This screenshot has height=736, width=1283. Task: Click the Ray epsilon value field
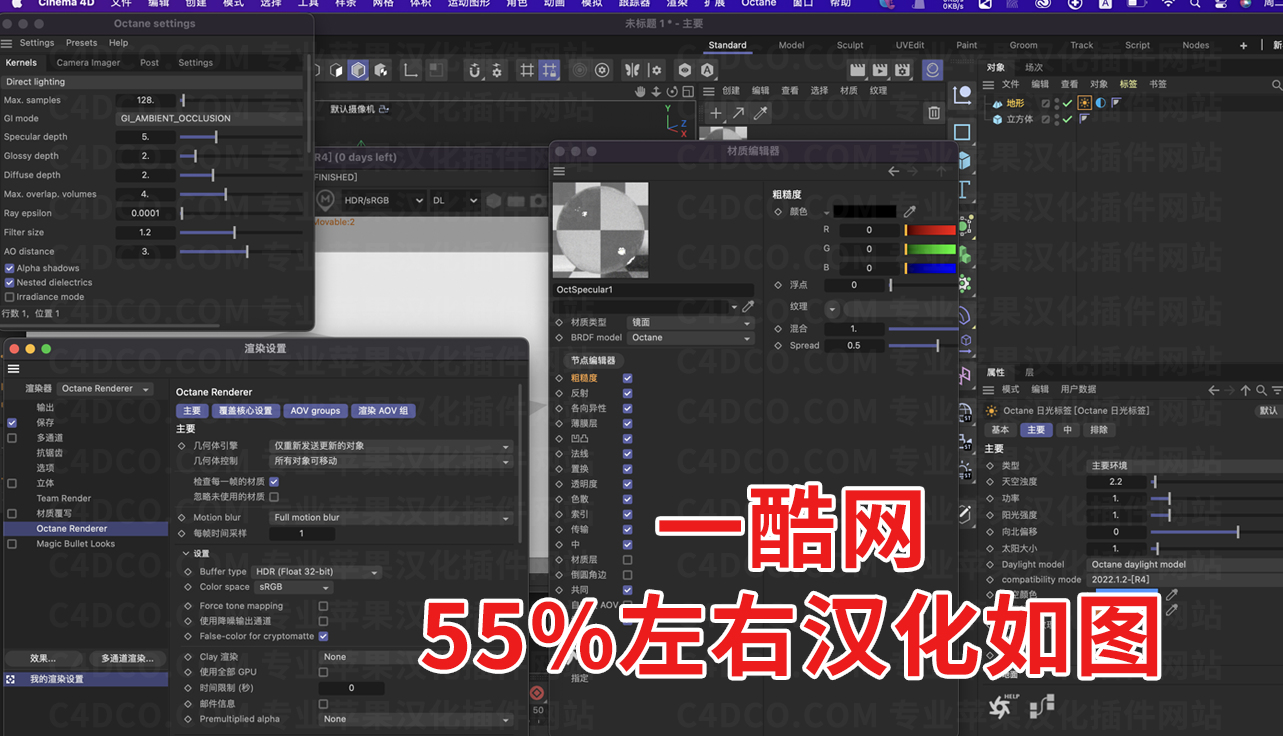[x=145, y=213]
